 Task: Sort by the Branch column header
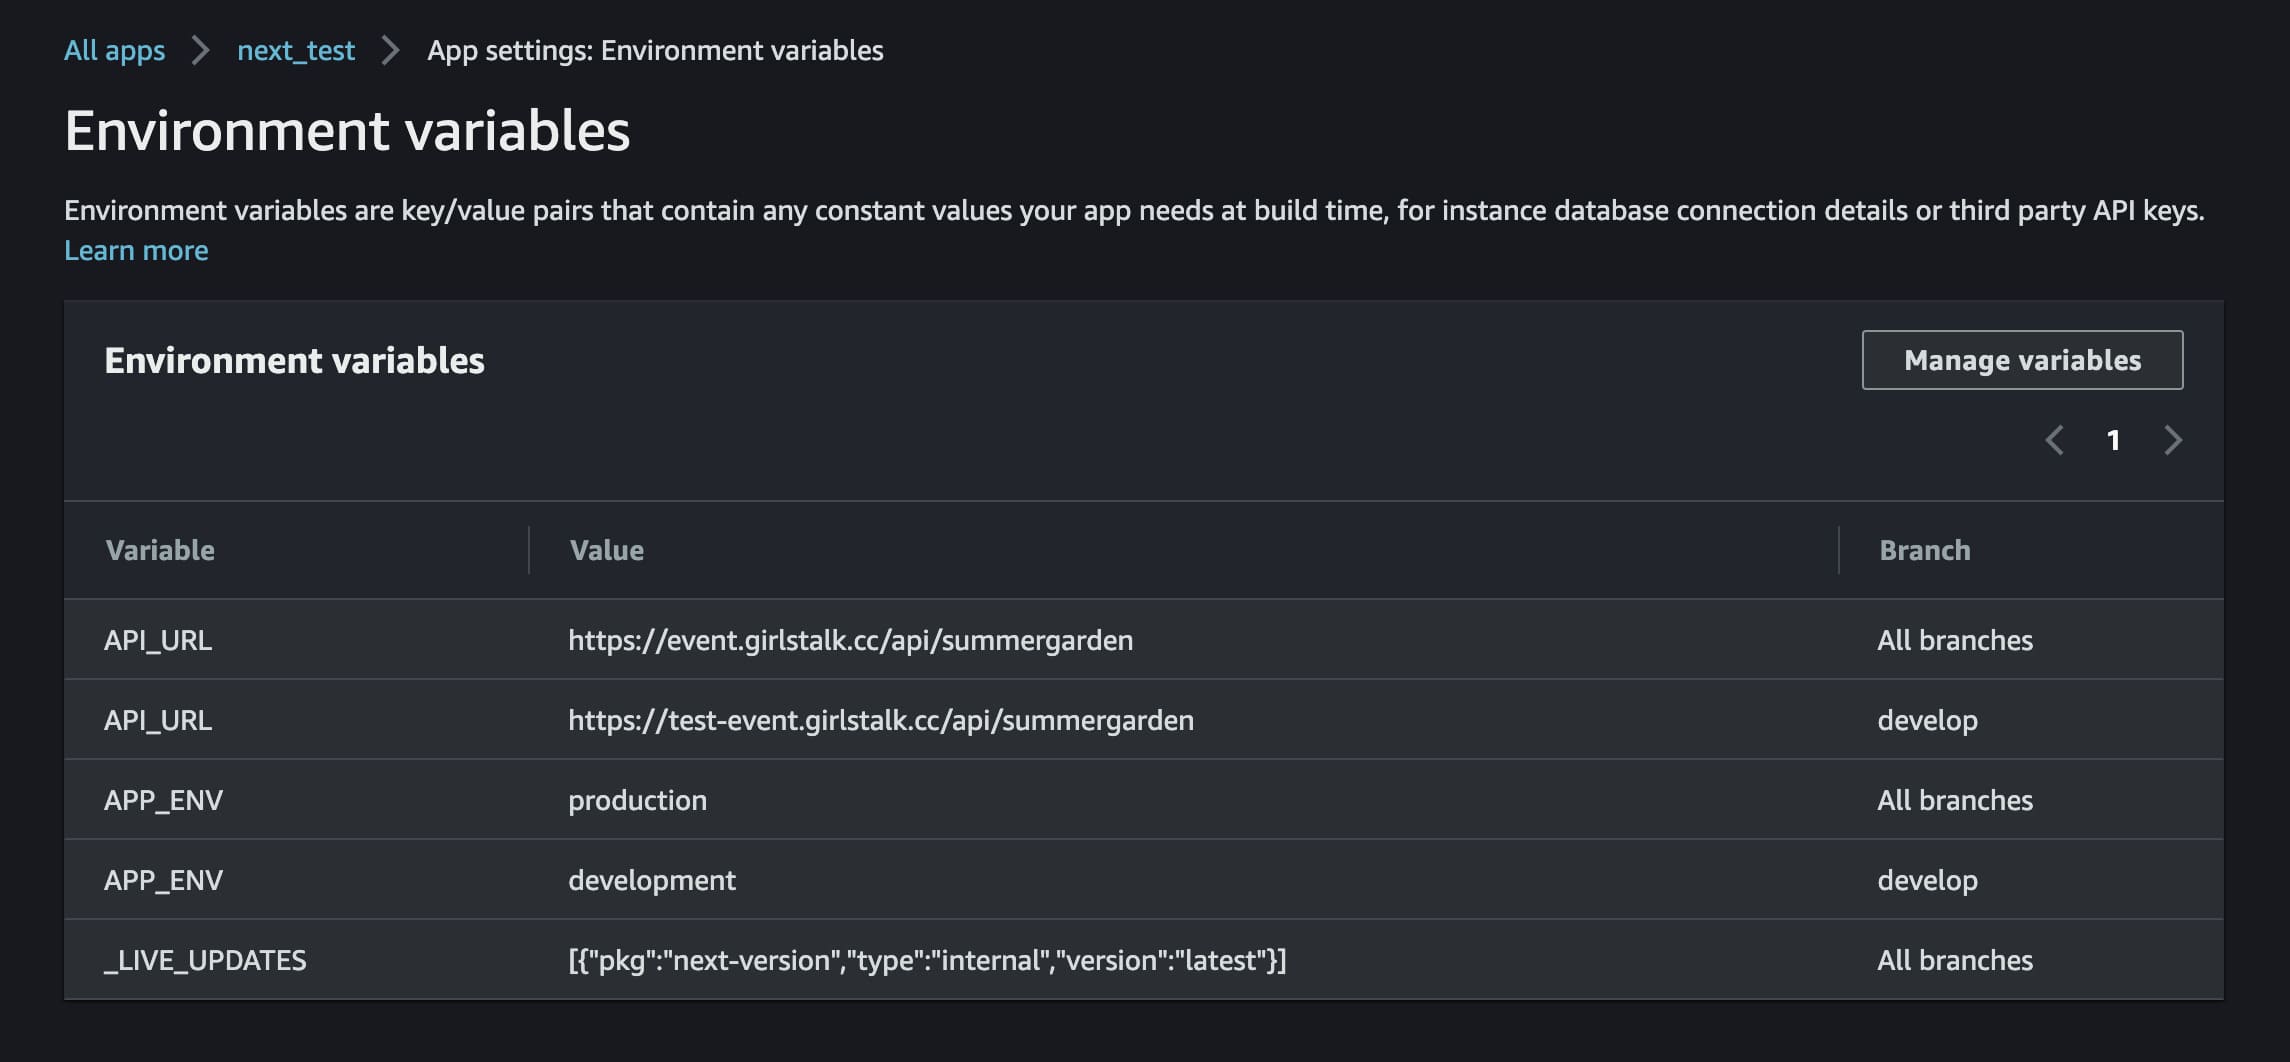click(x=1924, y=550)
